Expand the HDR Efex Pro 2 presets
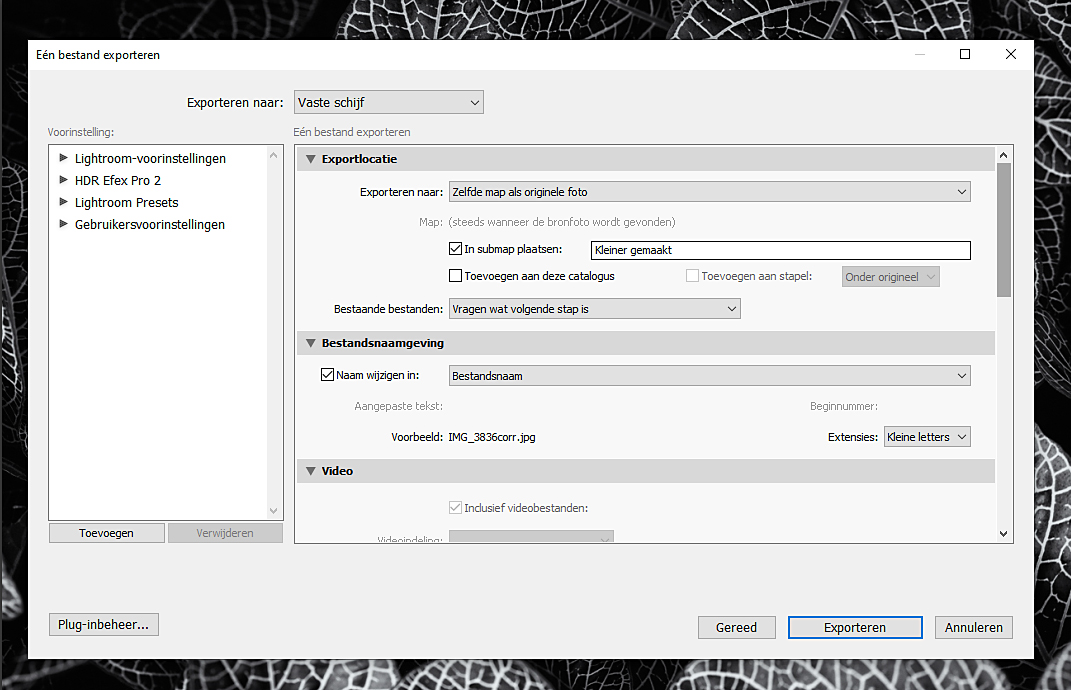The image size is (1071, 690). 64,180
